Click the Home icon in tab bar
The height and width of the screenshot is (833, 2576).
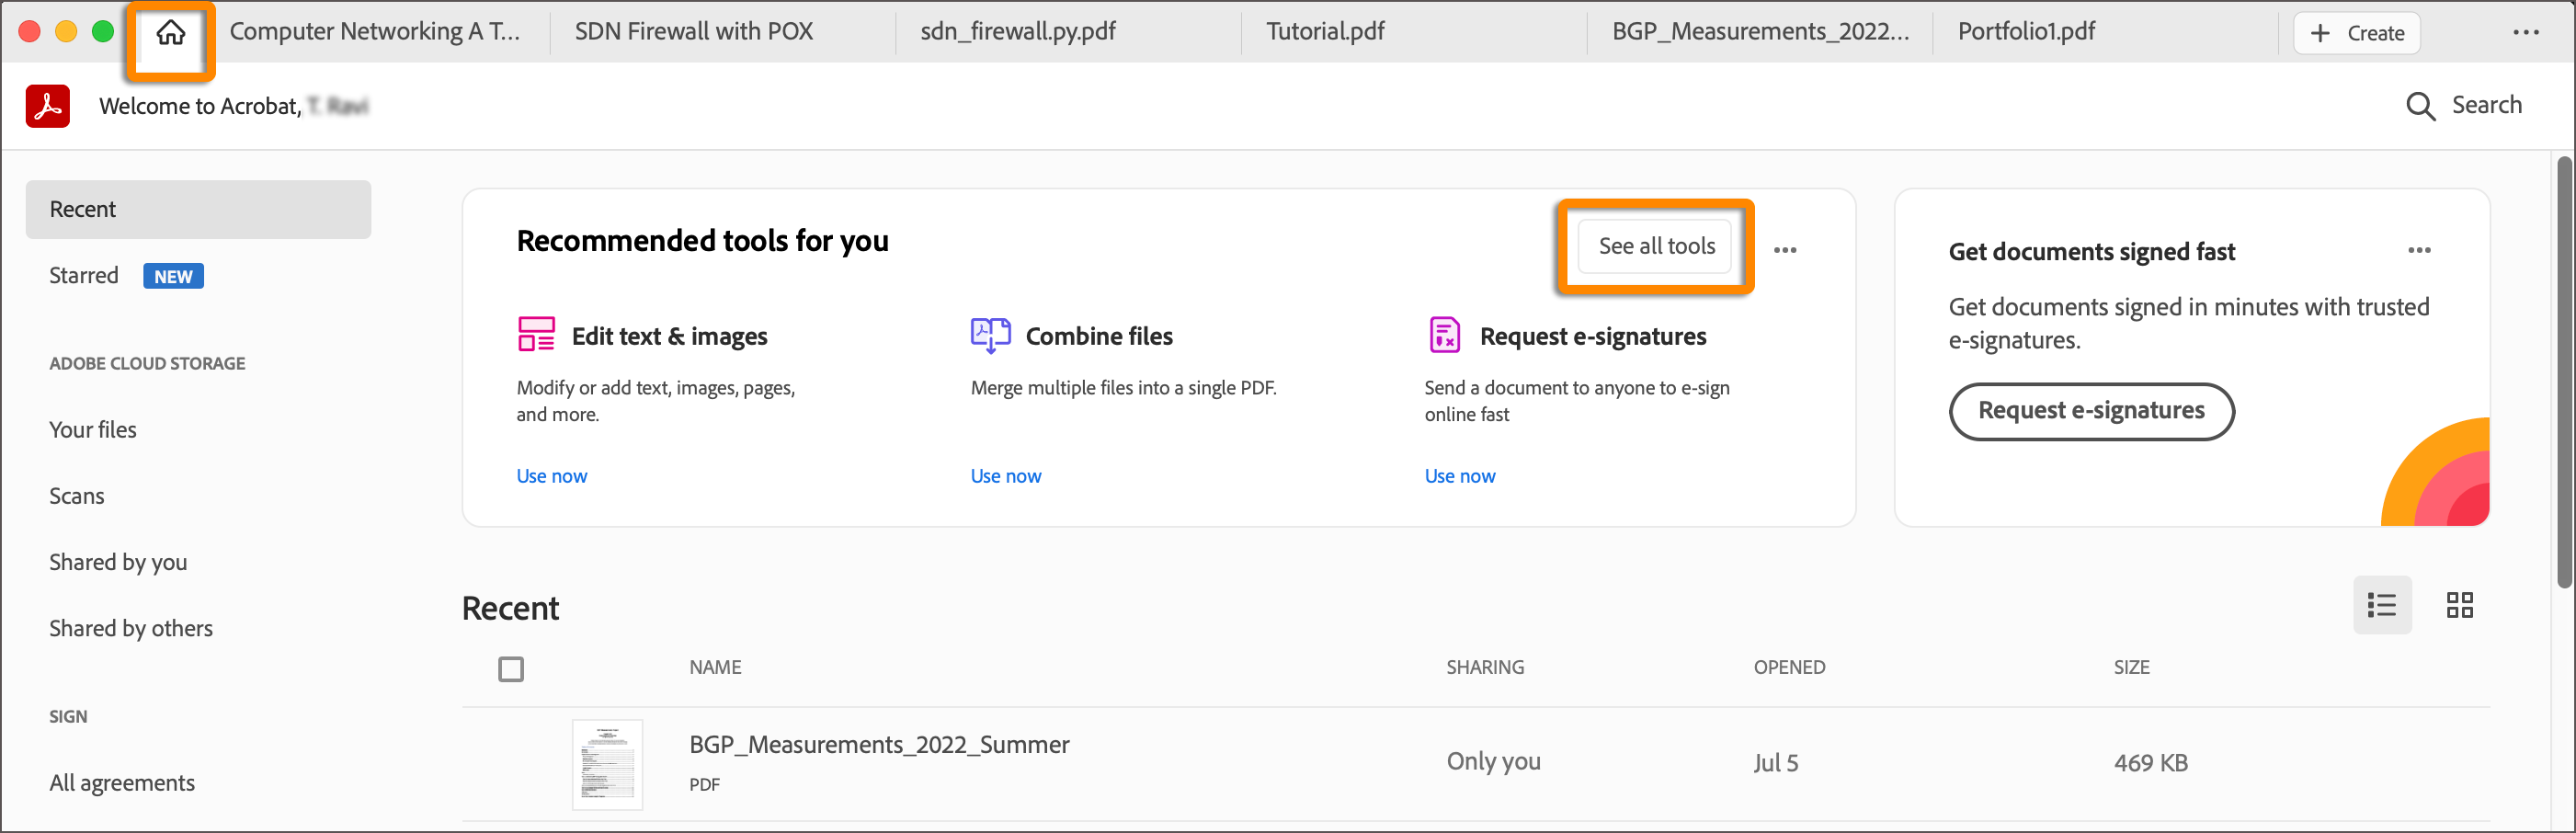tap(171, 33)
